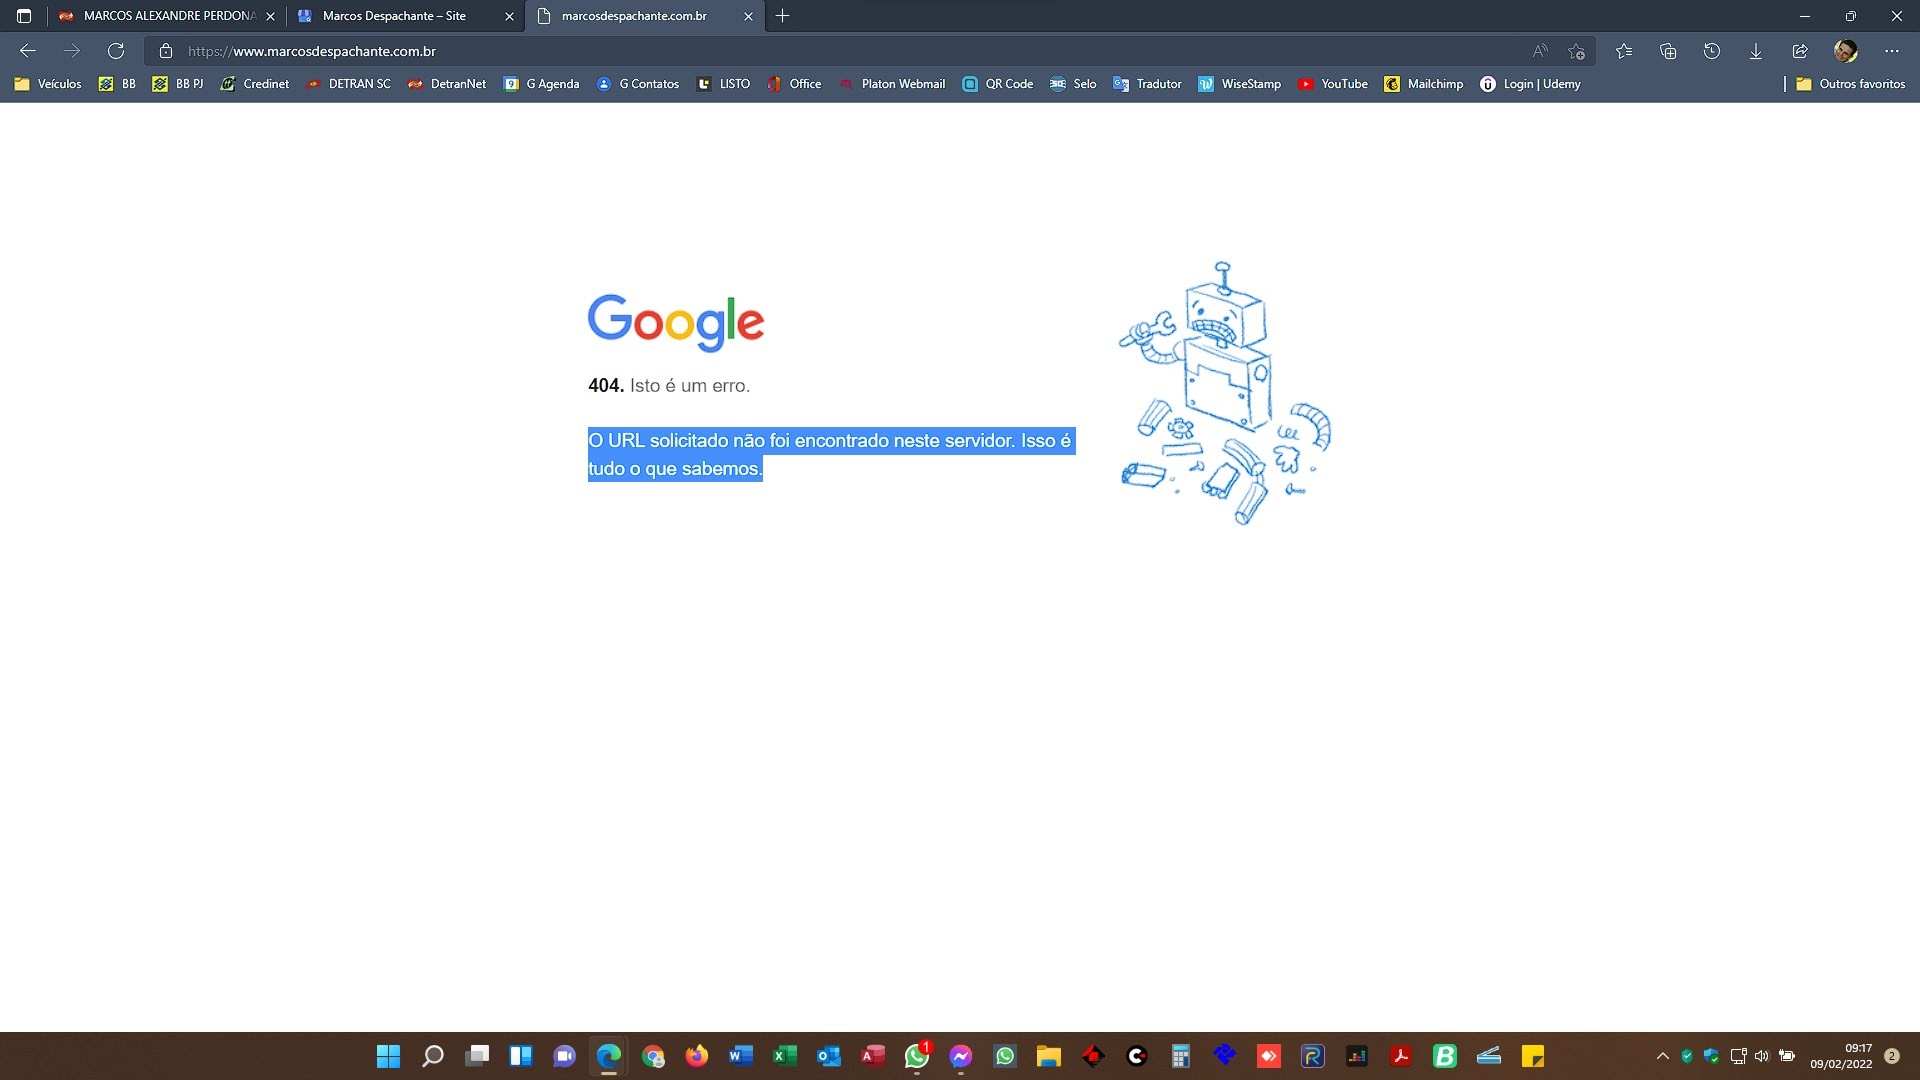Open the Platon Webmail bookmark
The width and height of the screenshot is (1920, 1080).
892,84
